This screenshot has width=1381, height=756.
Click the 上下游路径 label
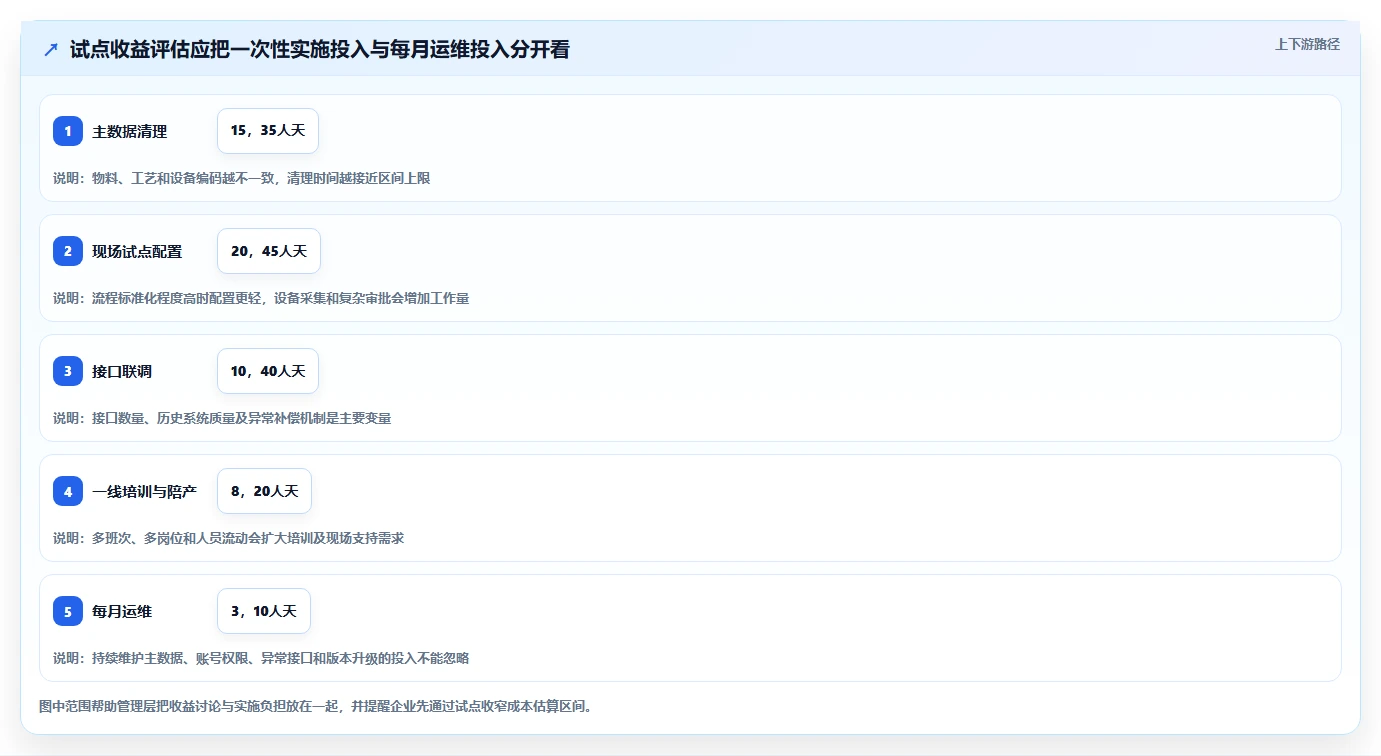tap(1307, 44)
